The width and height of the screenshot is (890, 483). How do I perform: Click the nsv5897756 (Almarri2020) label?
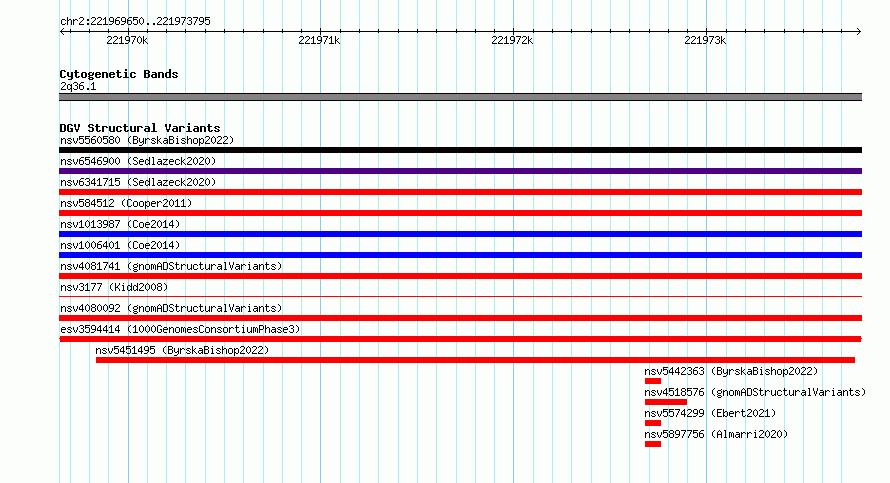click(716, 434)
